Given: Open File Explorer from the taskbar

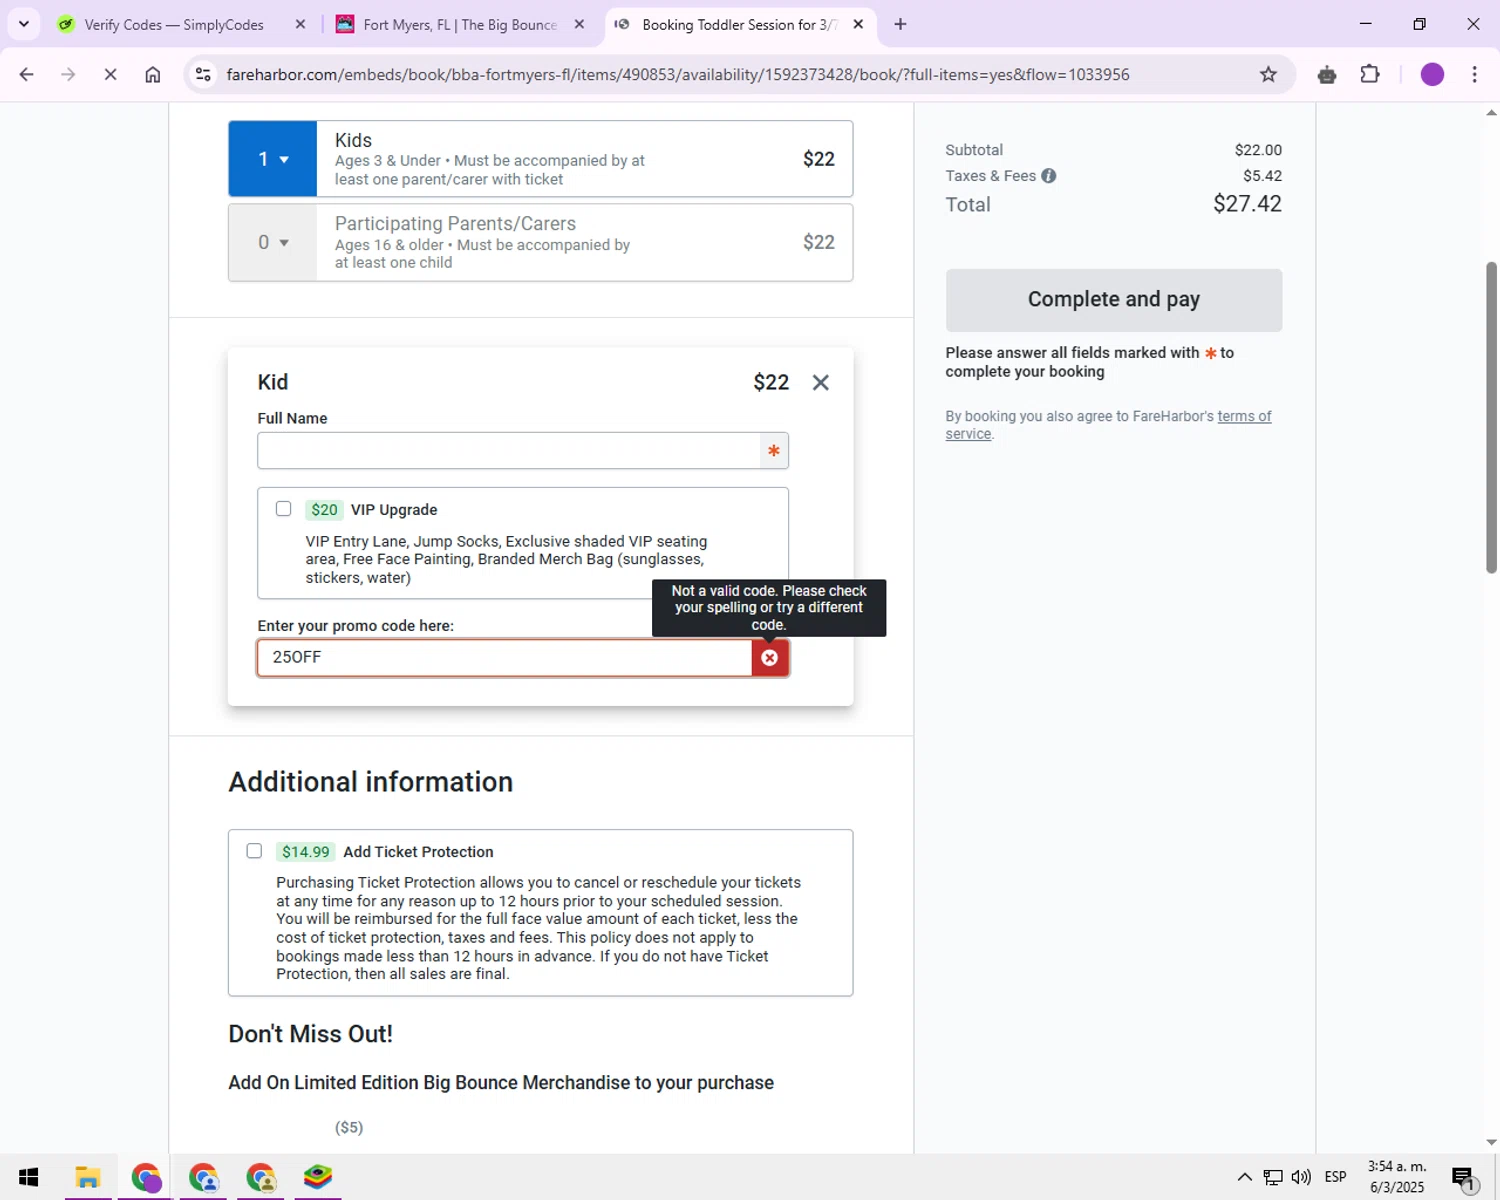Looking at the screenshot, I should 88,1177.
